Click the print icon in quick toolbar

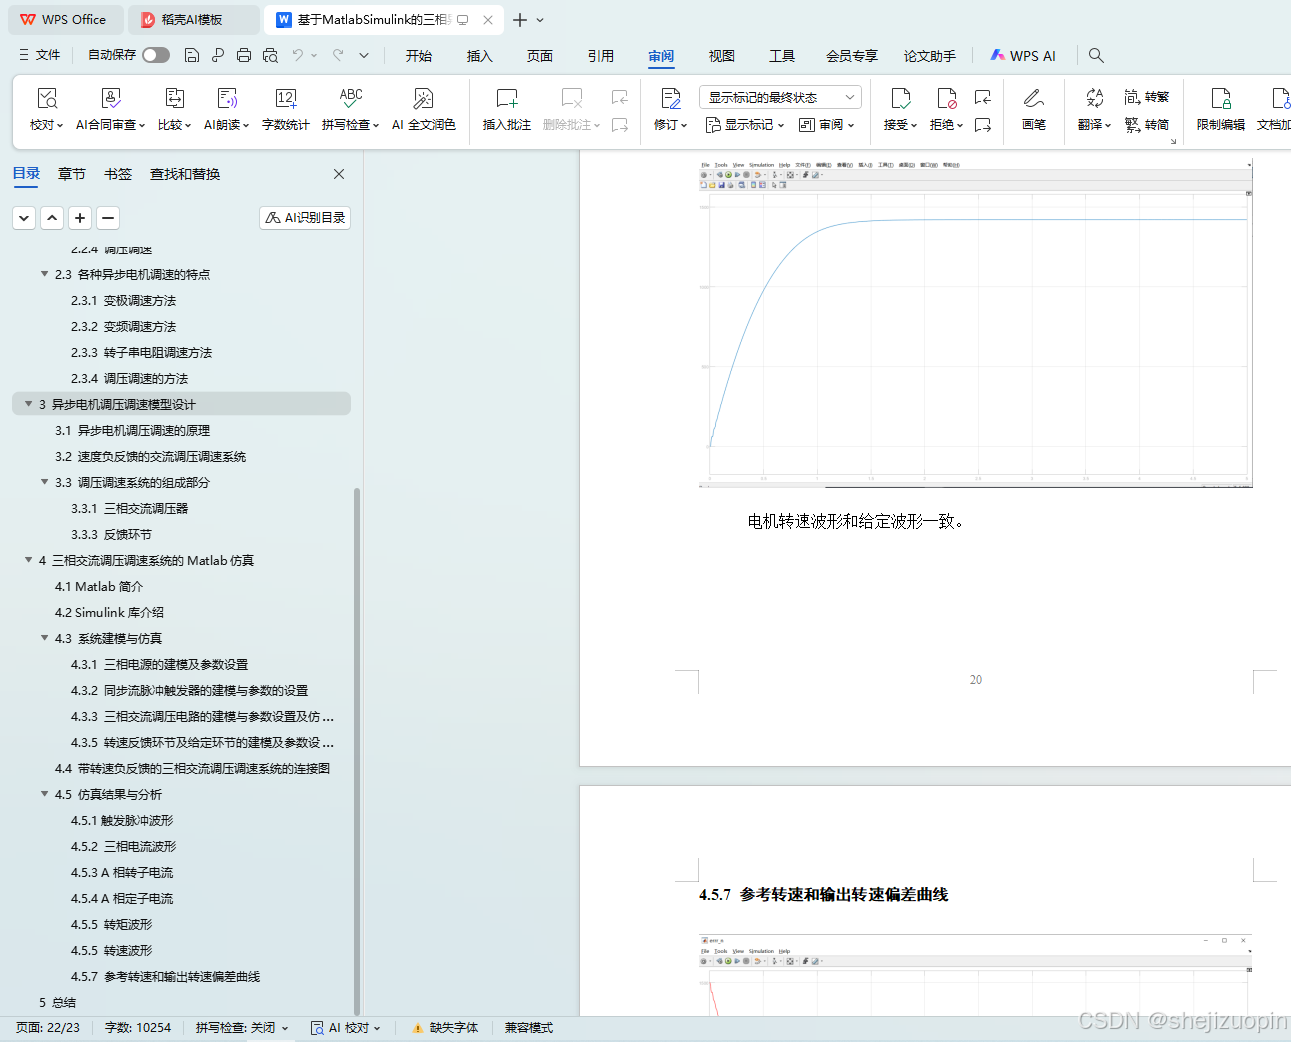(x=244, y=55)
